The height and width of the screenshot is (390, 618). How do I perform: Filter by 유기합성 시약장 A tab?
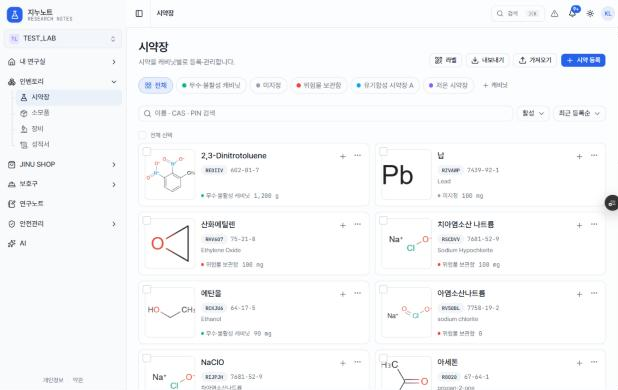(385, 85)
